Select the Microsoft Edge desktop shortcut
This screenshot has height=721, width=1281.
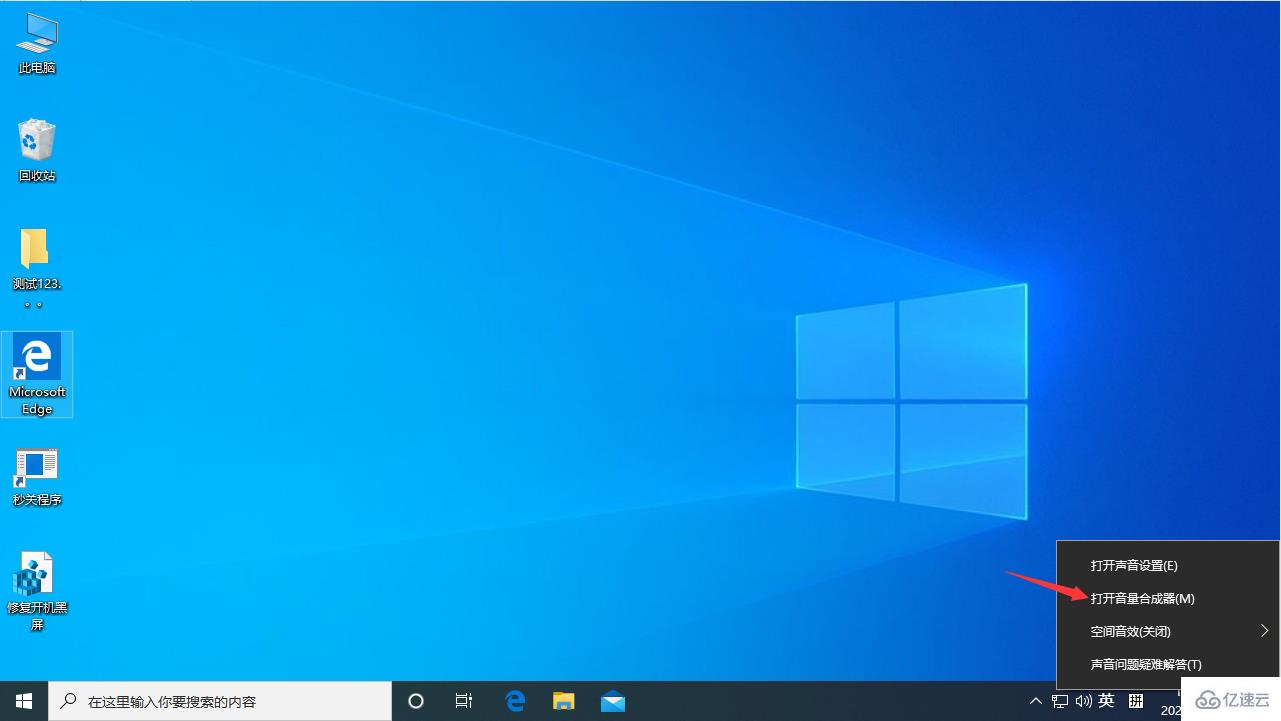click(x=37, y=374)
